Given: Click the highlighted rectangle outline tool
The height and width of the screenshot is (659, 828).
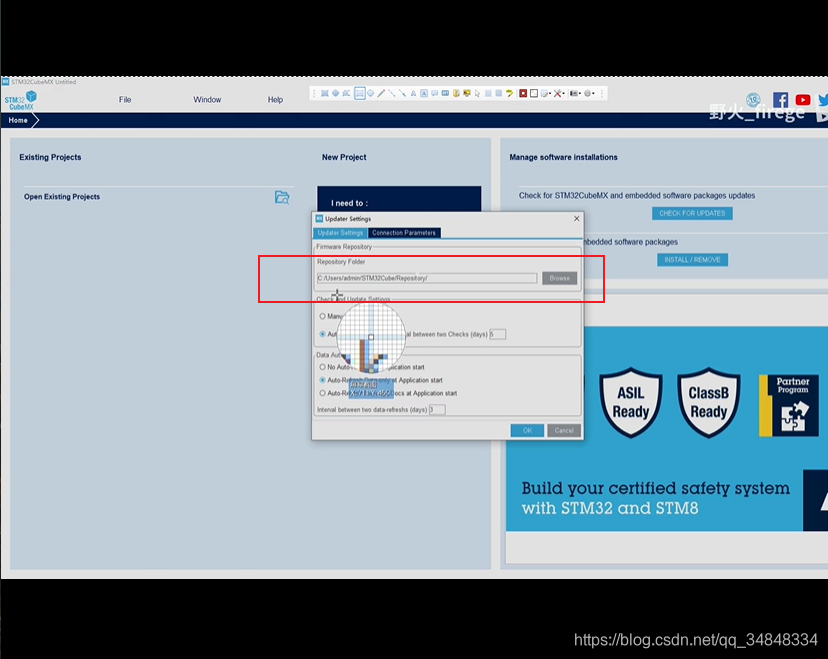Looking at the screenshot, I should pyautogui.click(x=360, y=93).
